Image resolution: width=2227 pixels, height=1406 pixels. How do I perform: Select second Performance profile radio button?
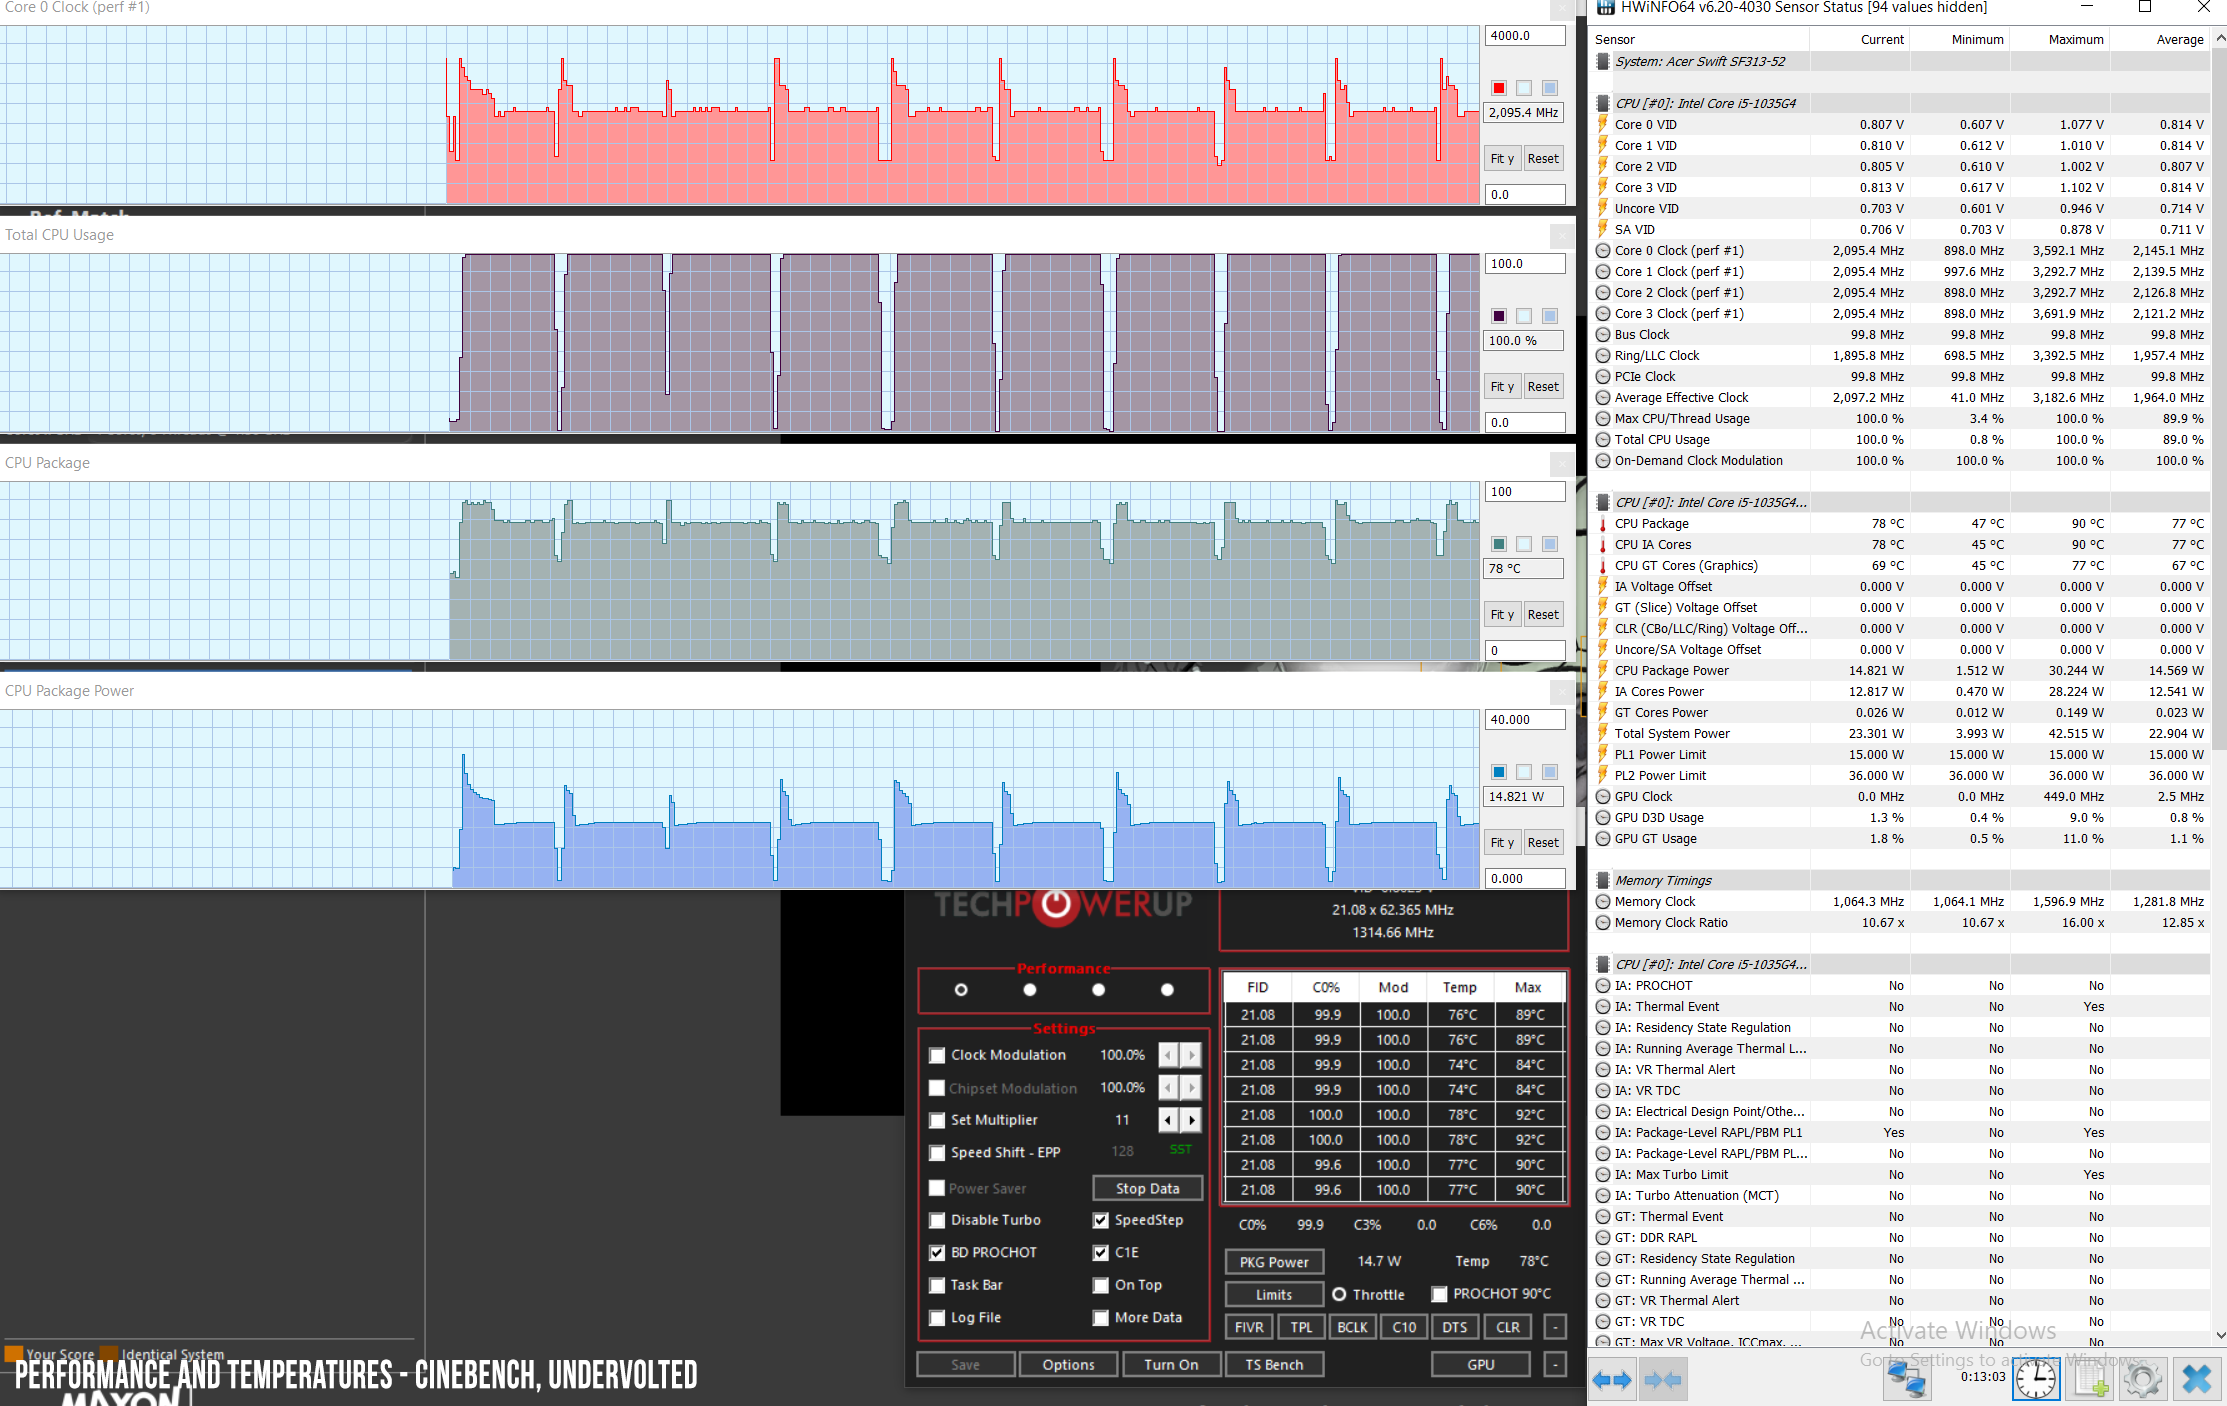(x=1030, y=990)
